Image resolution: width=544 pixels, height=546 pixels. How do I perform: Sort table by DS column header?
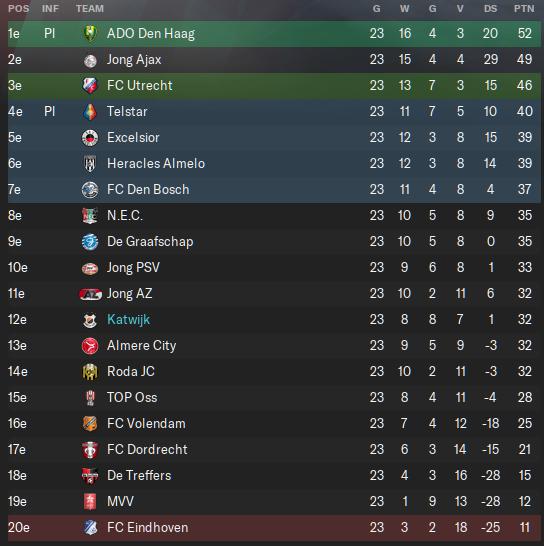pos(490,9)
